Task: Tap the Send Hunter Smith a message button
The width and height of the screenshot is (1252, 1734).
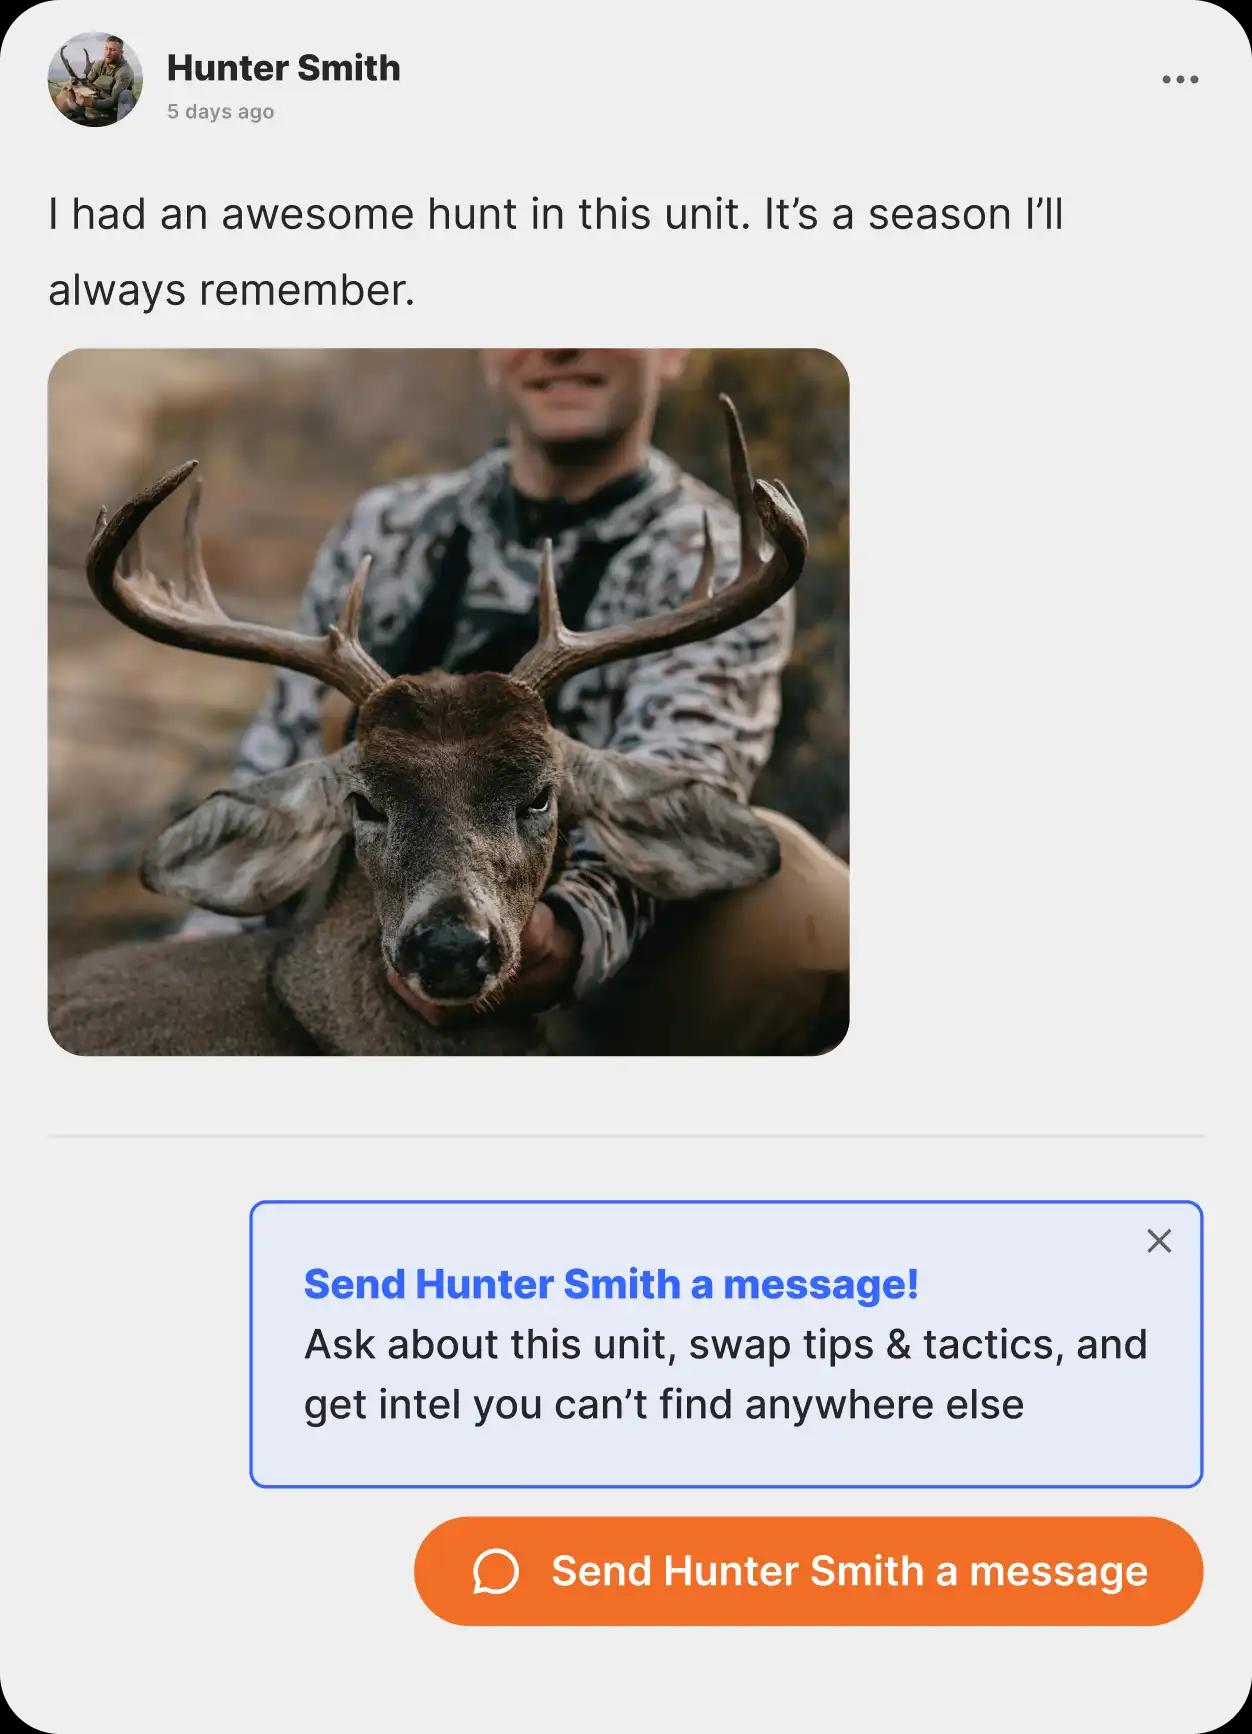Action: pyautogui.click(x=808, y=1571)
